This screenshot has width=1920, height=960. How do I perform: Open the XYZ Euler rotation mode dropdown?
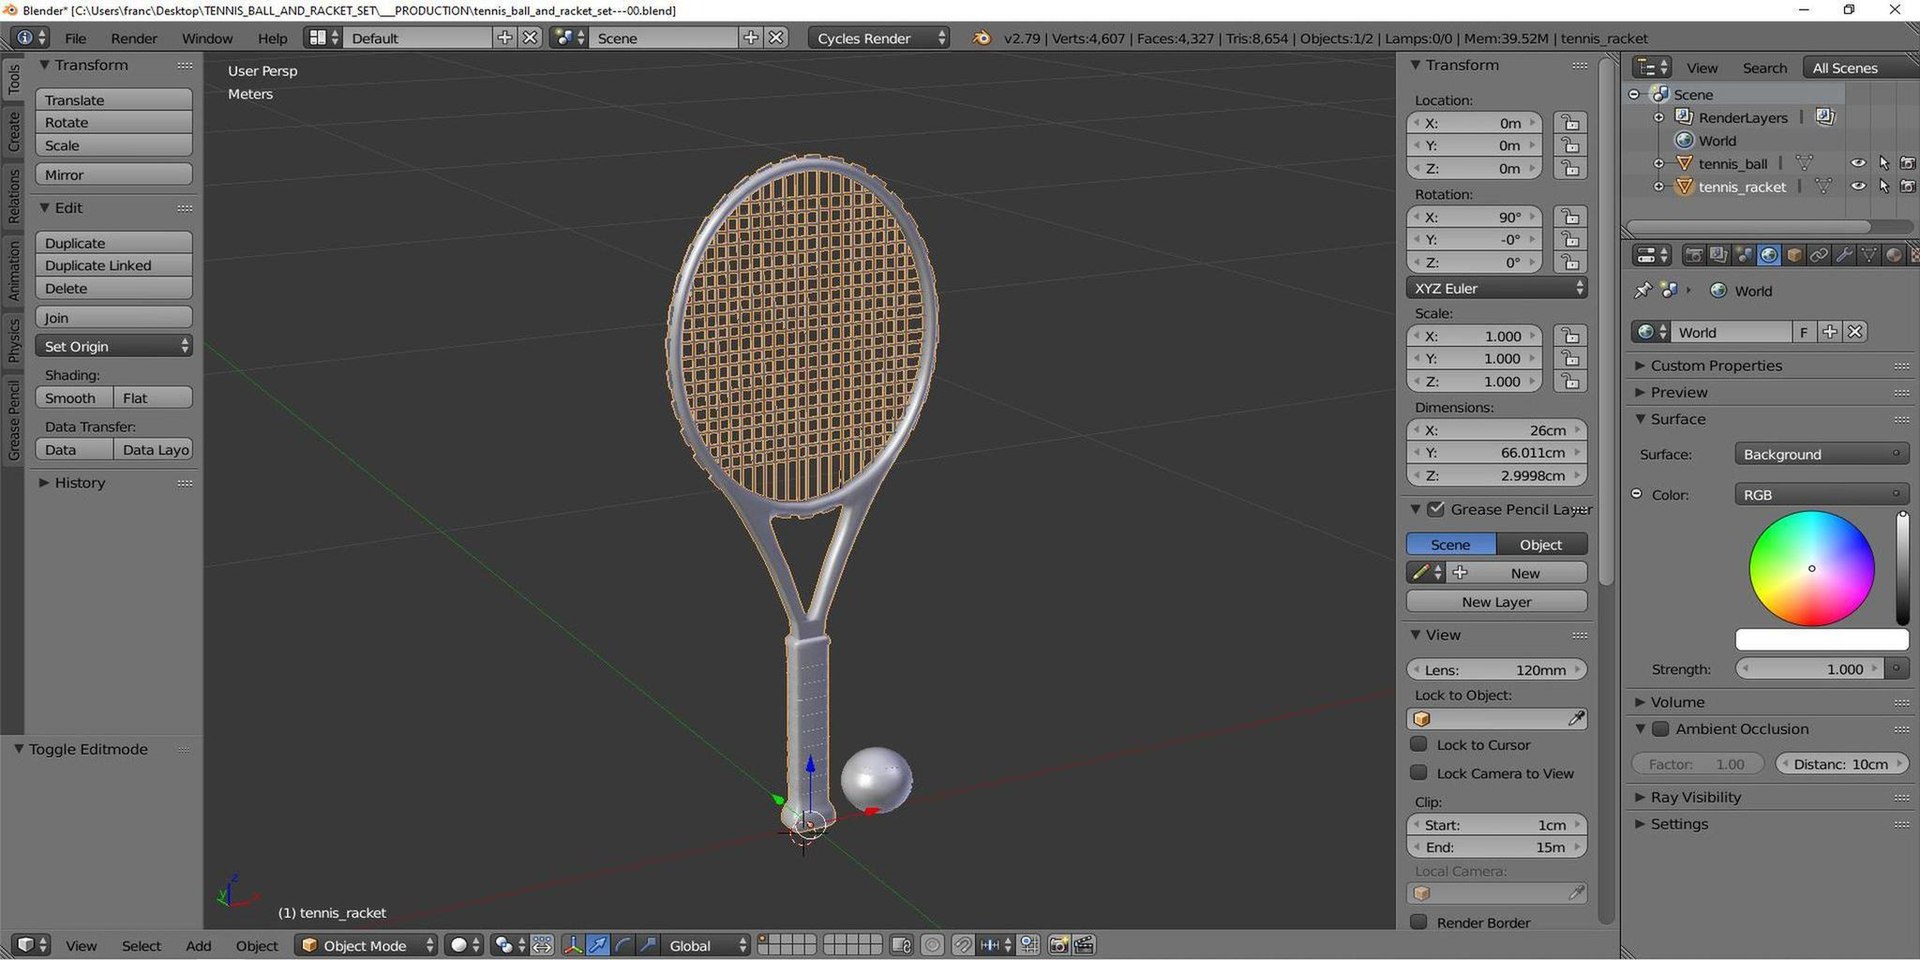(x=1496, y=288)
